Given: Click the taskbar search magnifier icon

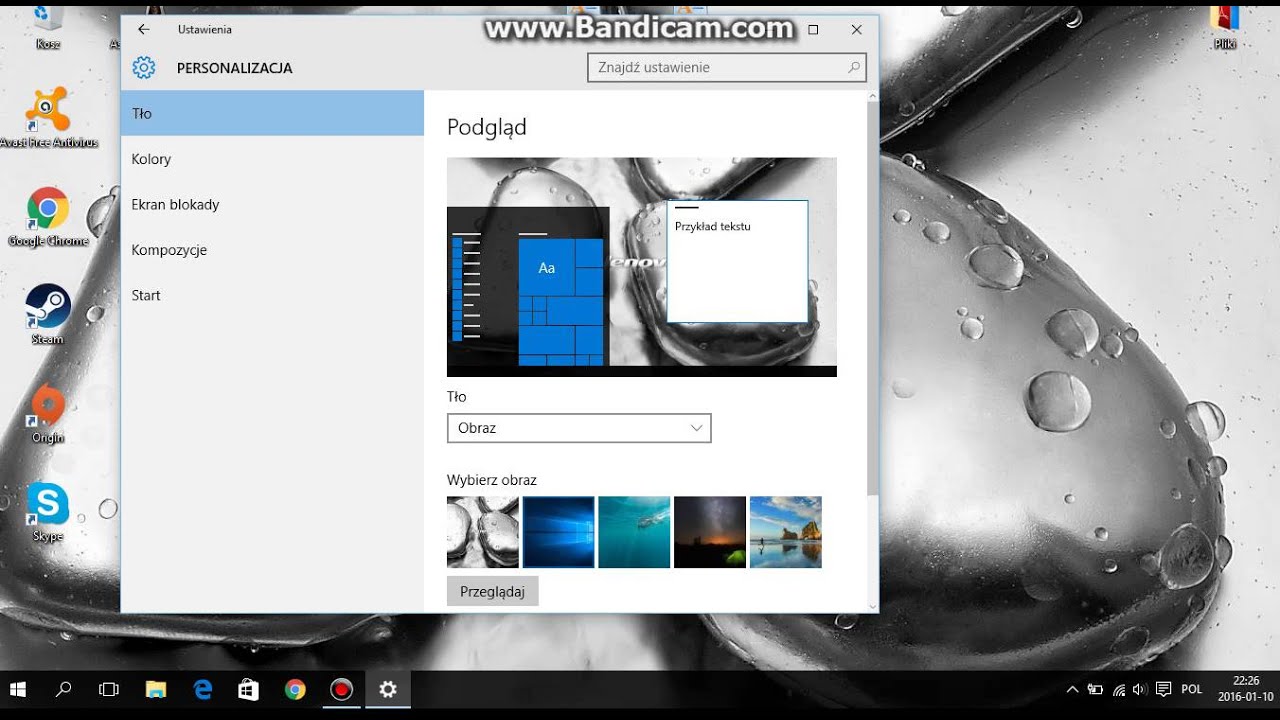Looking at the screenshot, I should 64,689.
